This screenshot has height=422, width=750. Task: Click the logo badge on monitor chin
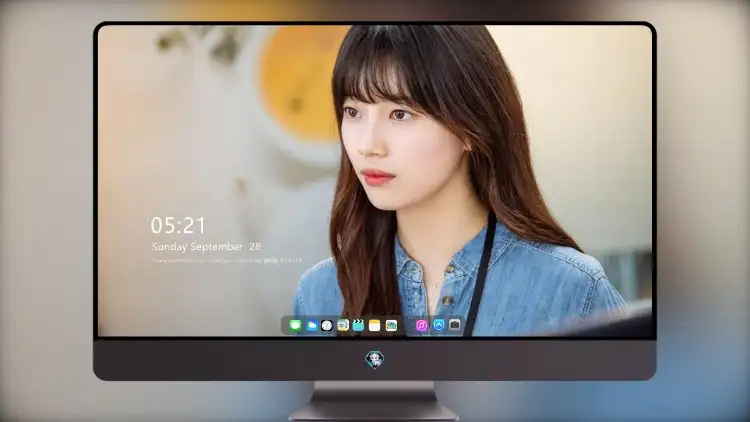tap(375, 359)
